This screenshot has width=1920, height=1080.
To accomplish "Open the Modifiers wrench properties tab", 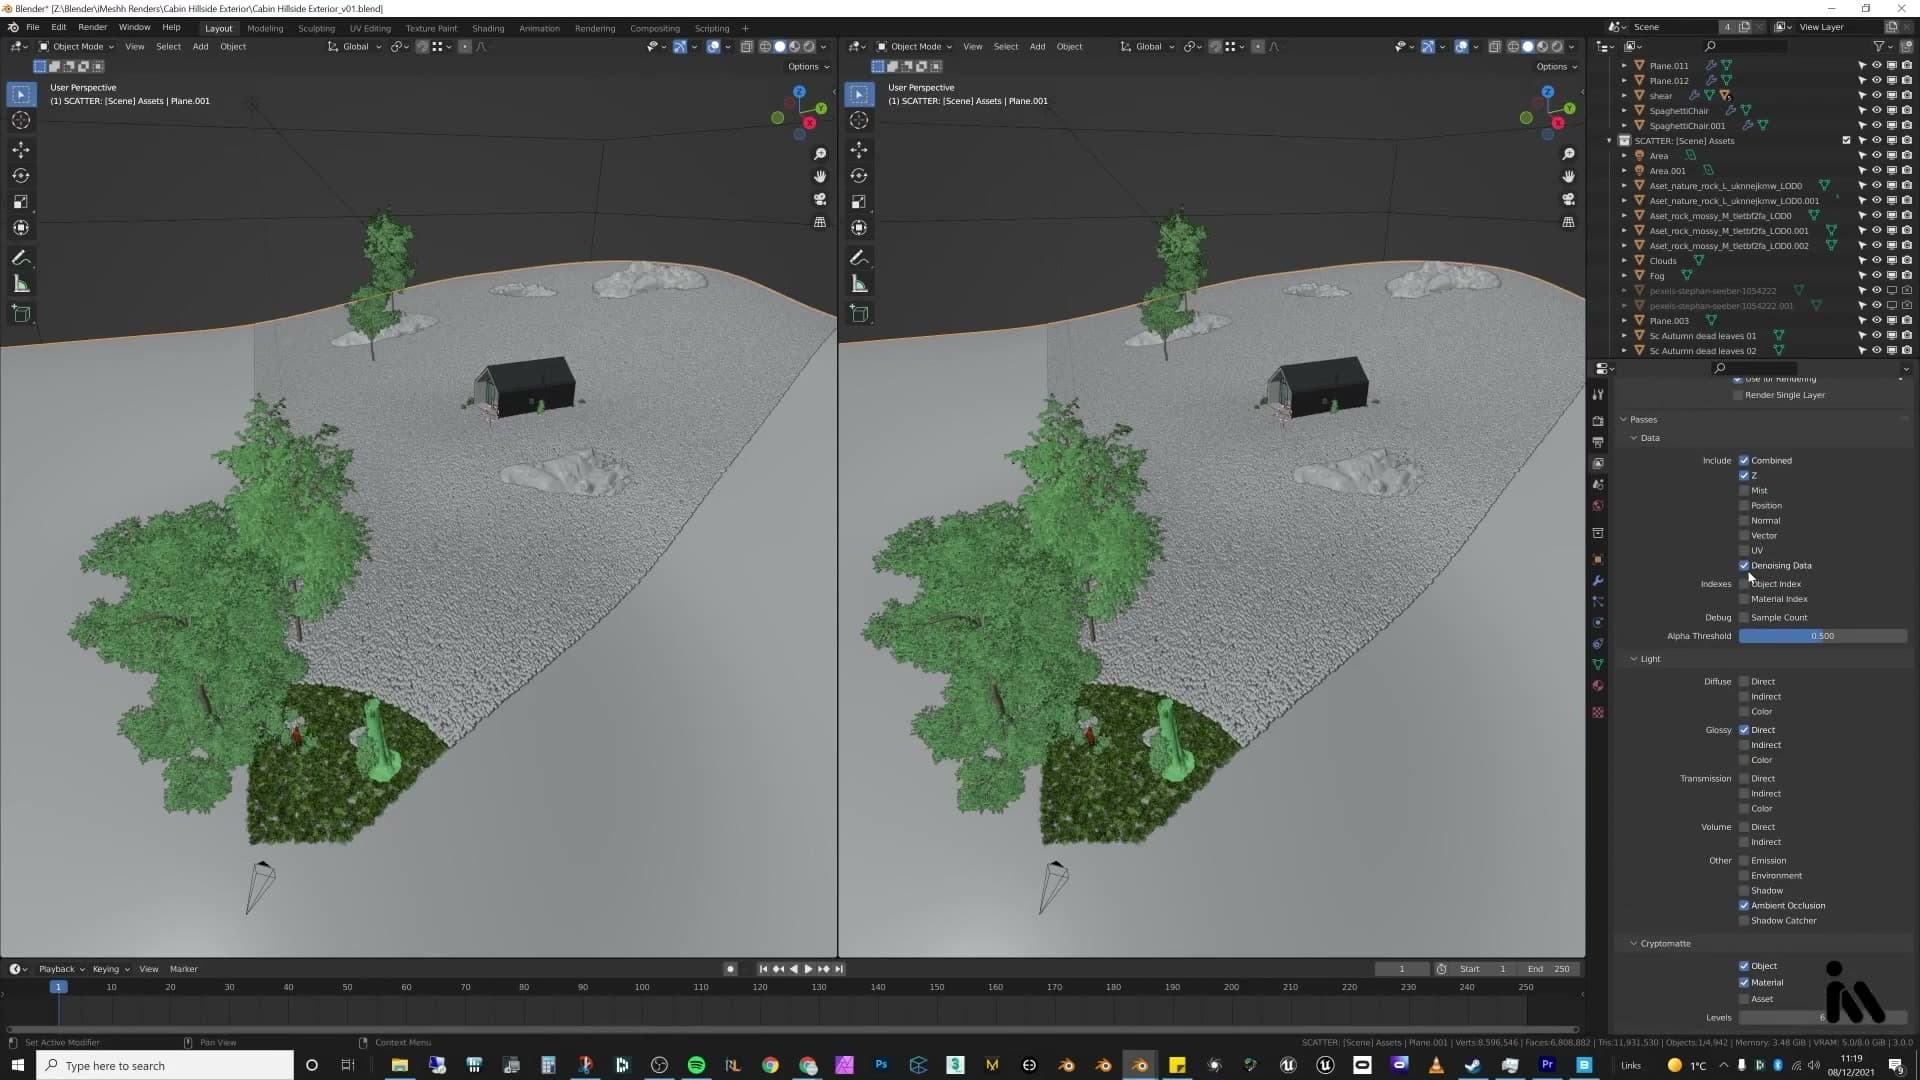I will click(x=1598, y=580).
